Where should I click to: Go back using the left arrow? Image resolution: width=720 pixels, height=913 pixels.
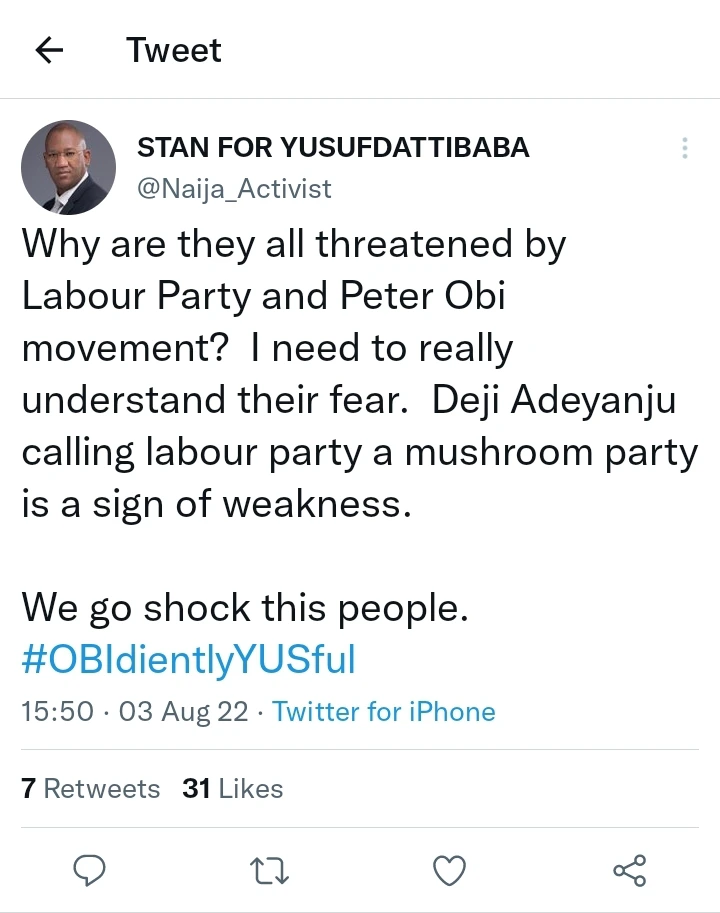[x=50, y=50]
